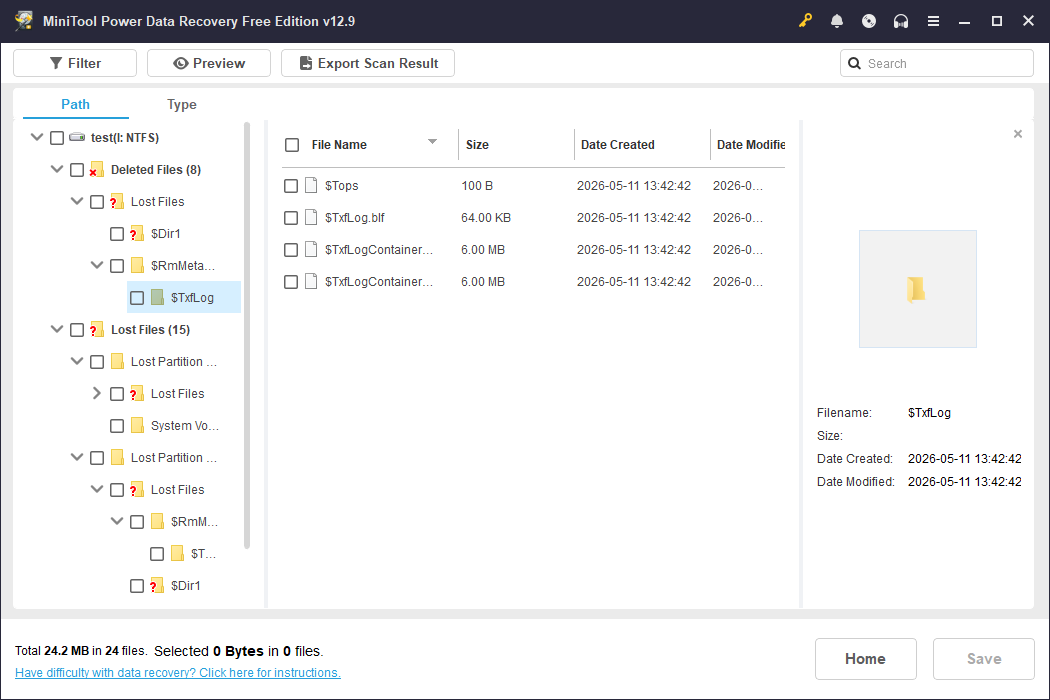Image resolution: width=1050 pixels, height=700 pixels.
Task: Open the notifications bell icon
Action: pos(836,21)
